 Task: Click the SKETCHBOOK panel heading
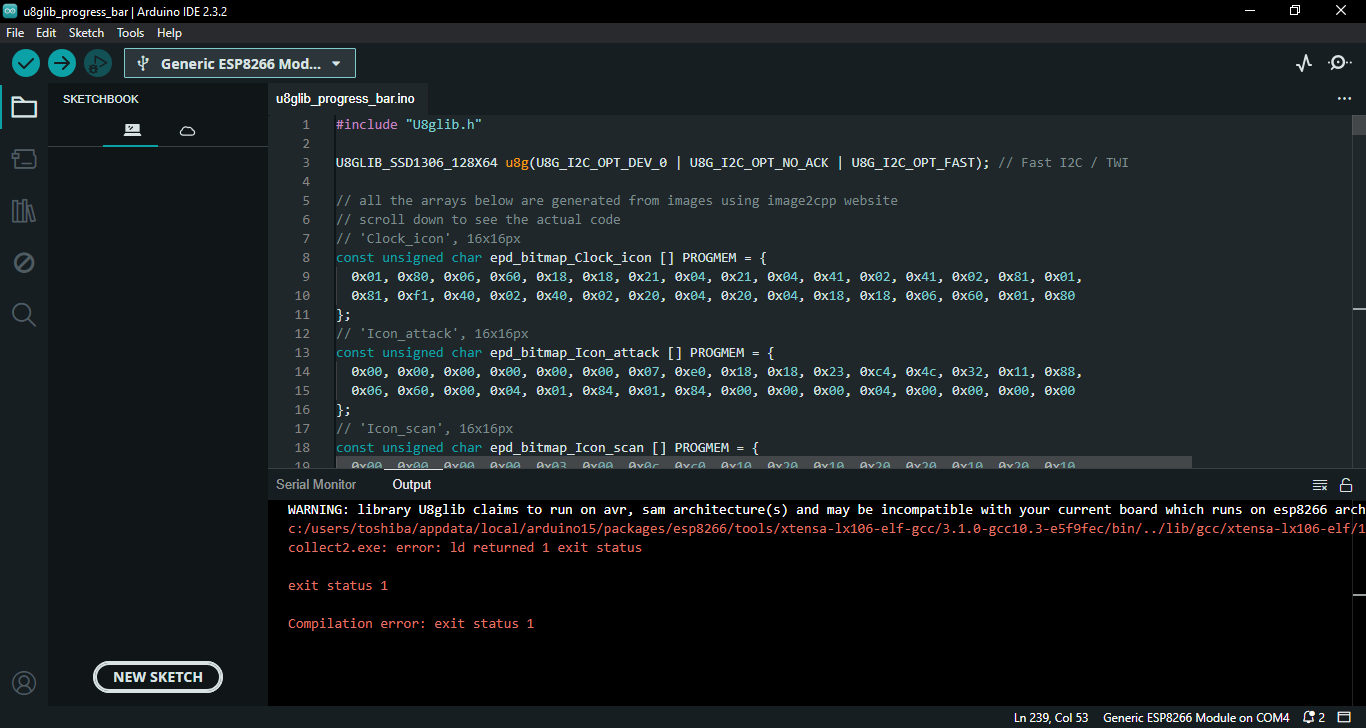pos(101,99)
